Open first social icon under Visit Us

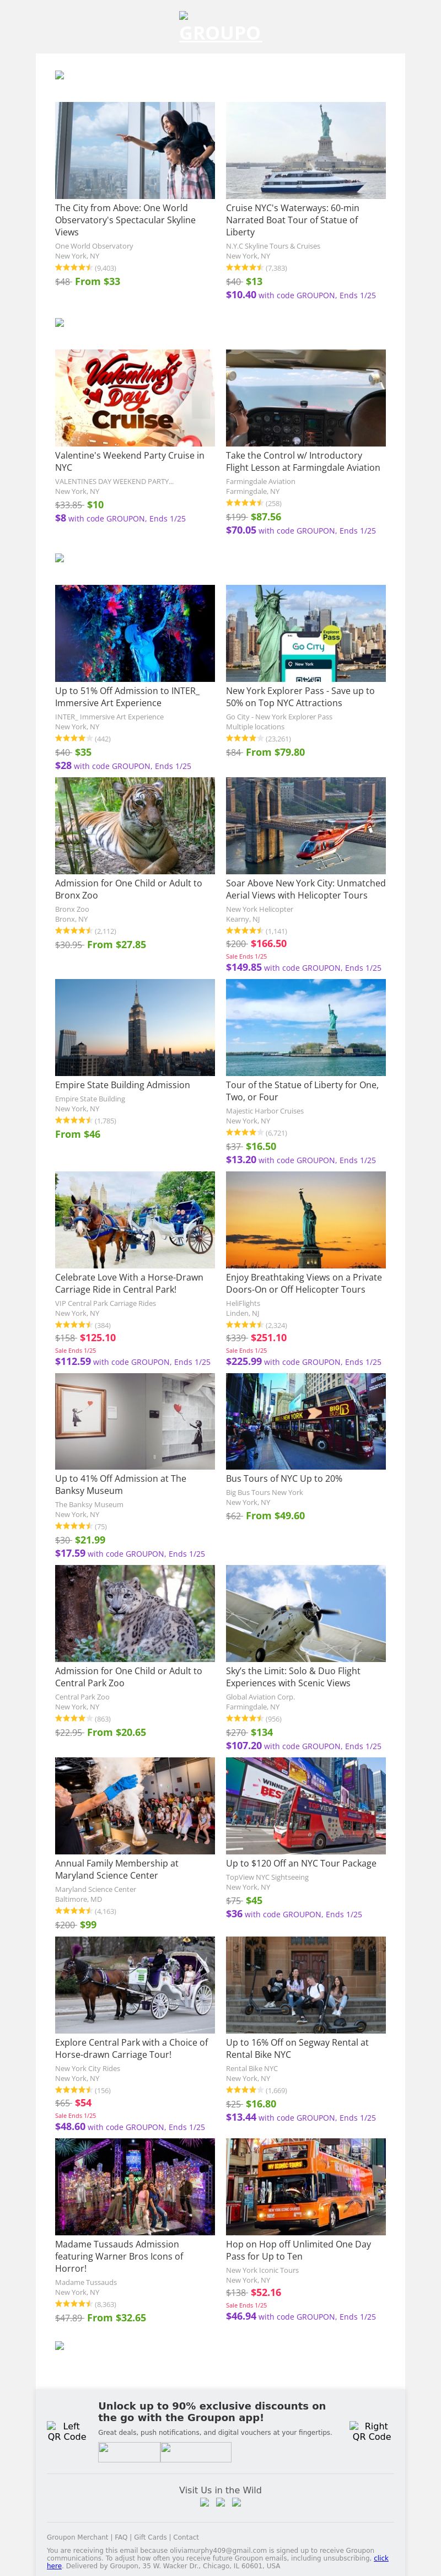[x=205, y=2502]
